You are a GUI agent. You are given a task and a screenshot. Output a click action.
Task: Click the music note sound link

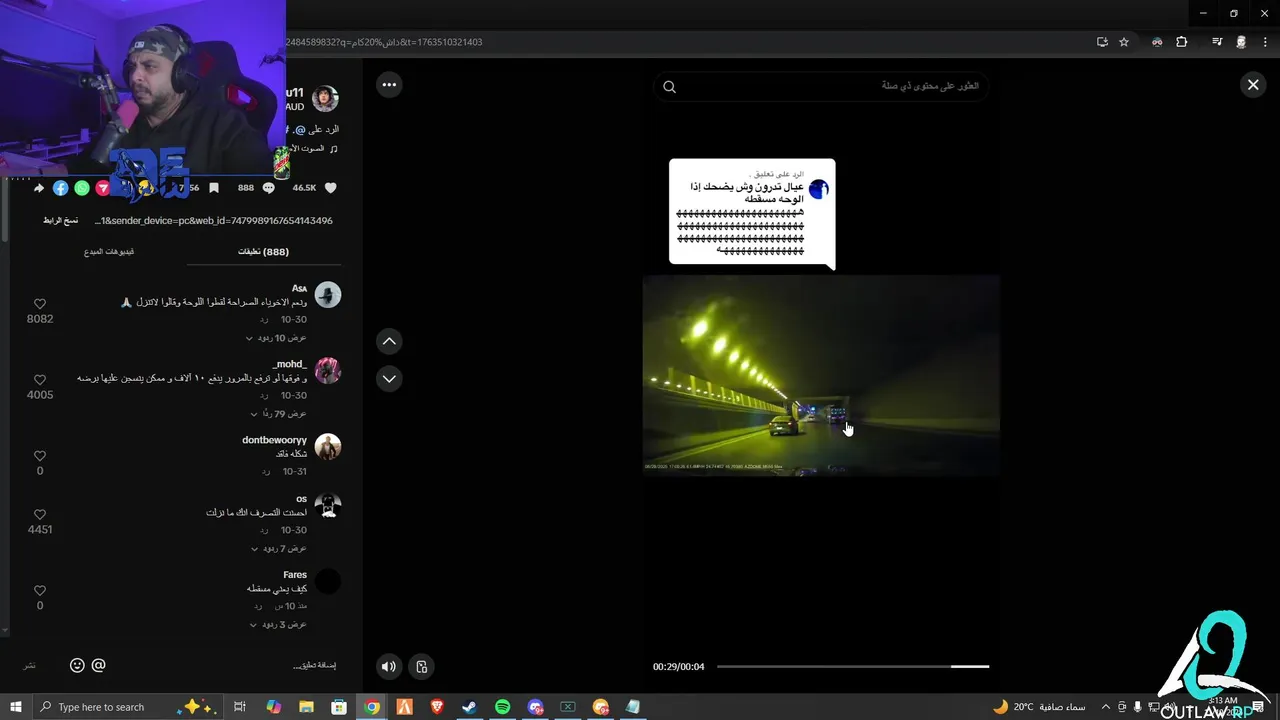(313, 148)
